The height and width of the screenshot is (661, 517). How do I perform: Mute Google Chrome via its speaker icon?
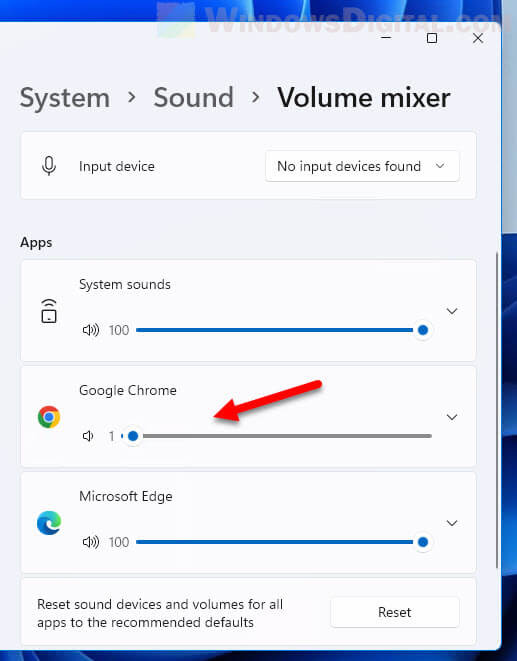point(88,436)
